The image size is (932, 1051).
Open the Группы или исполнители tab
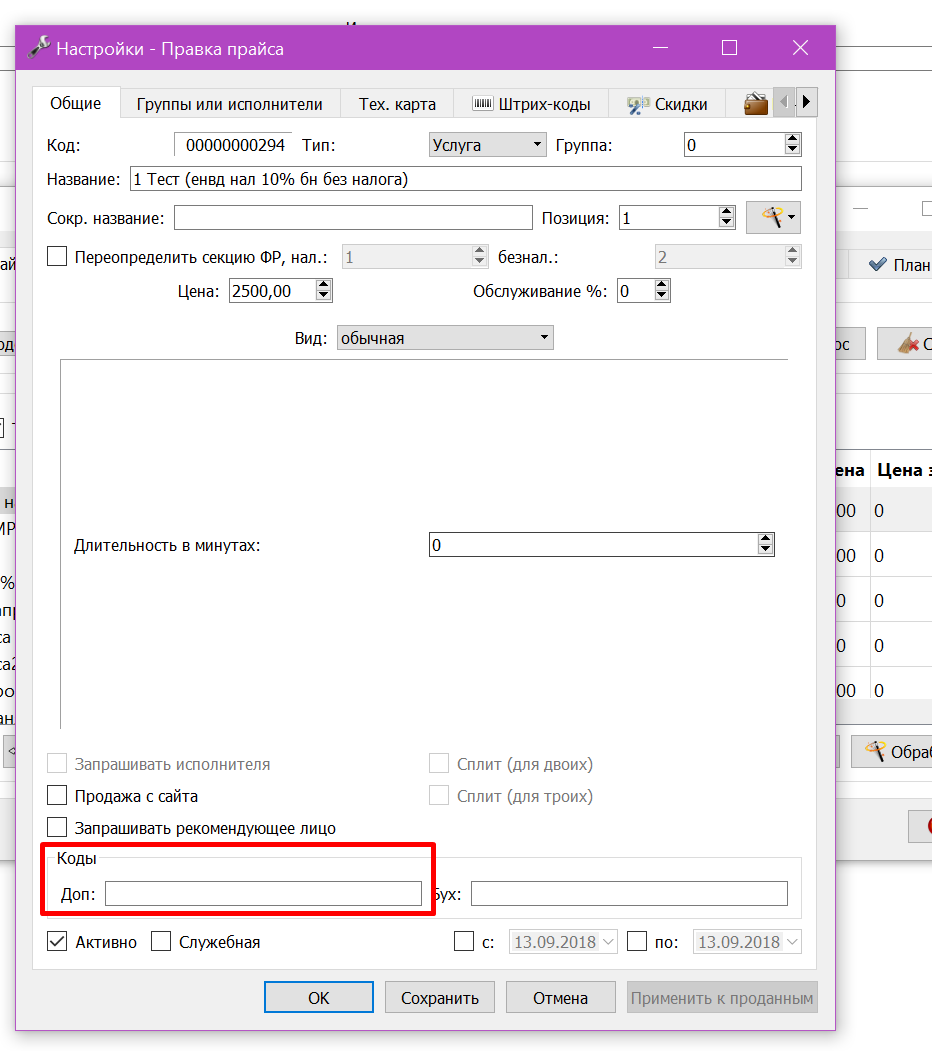[229, 105]
